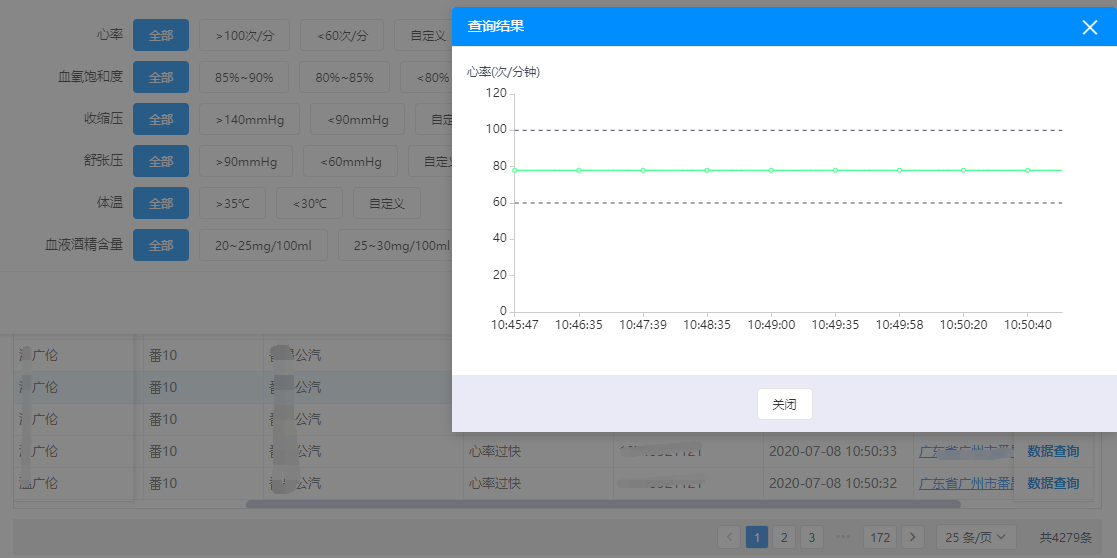Image resolution: width=1117 pixels, height=558 pixels.
Task: Select 全部 for the 血液酒精含量 filter
Action: click(x=161, y=245)
